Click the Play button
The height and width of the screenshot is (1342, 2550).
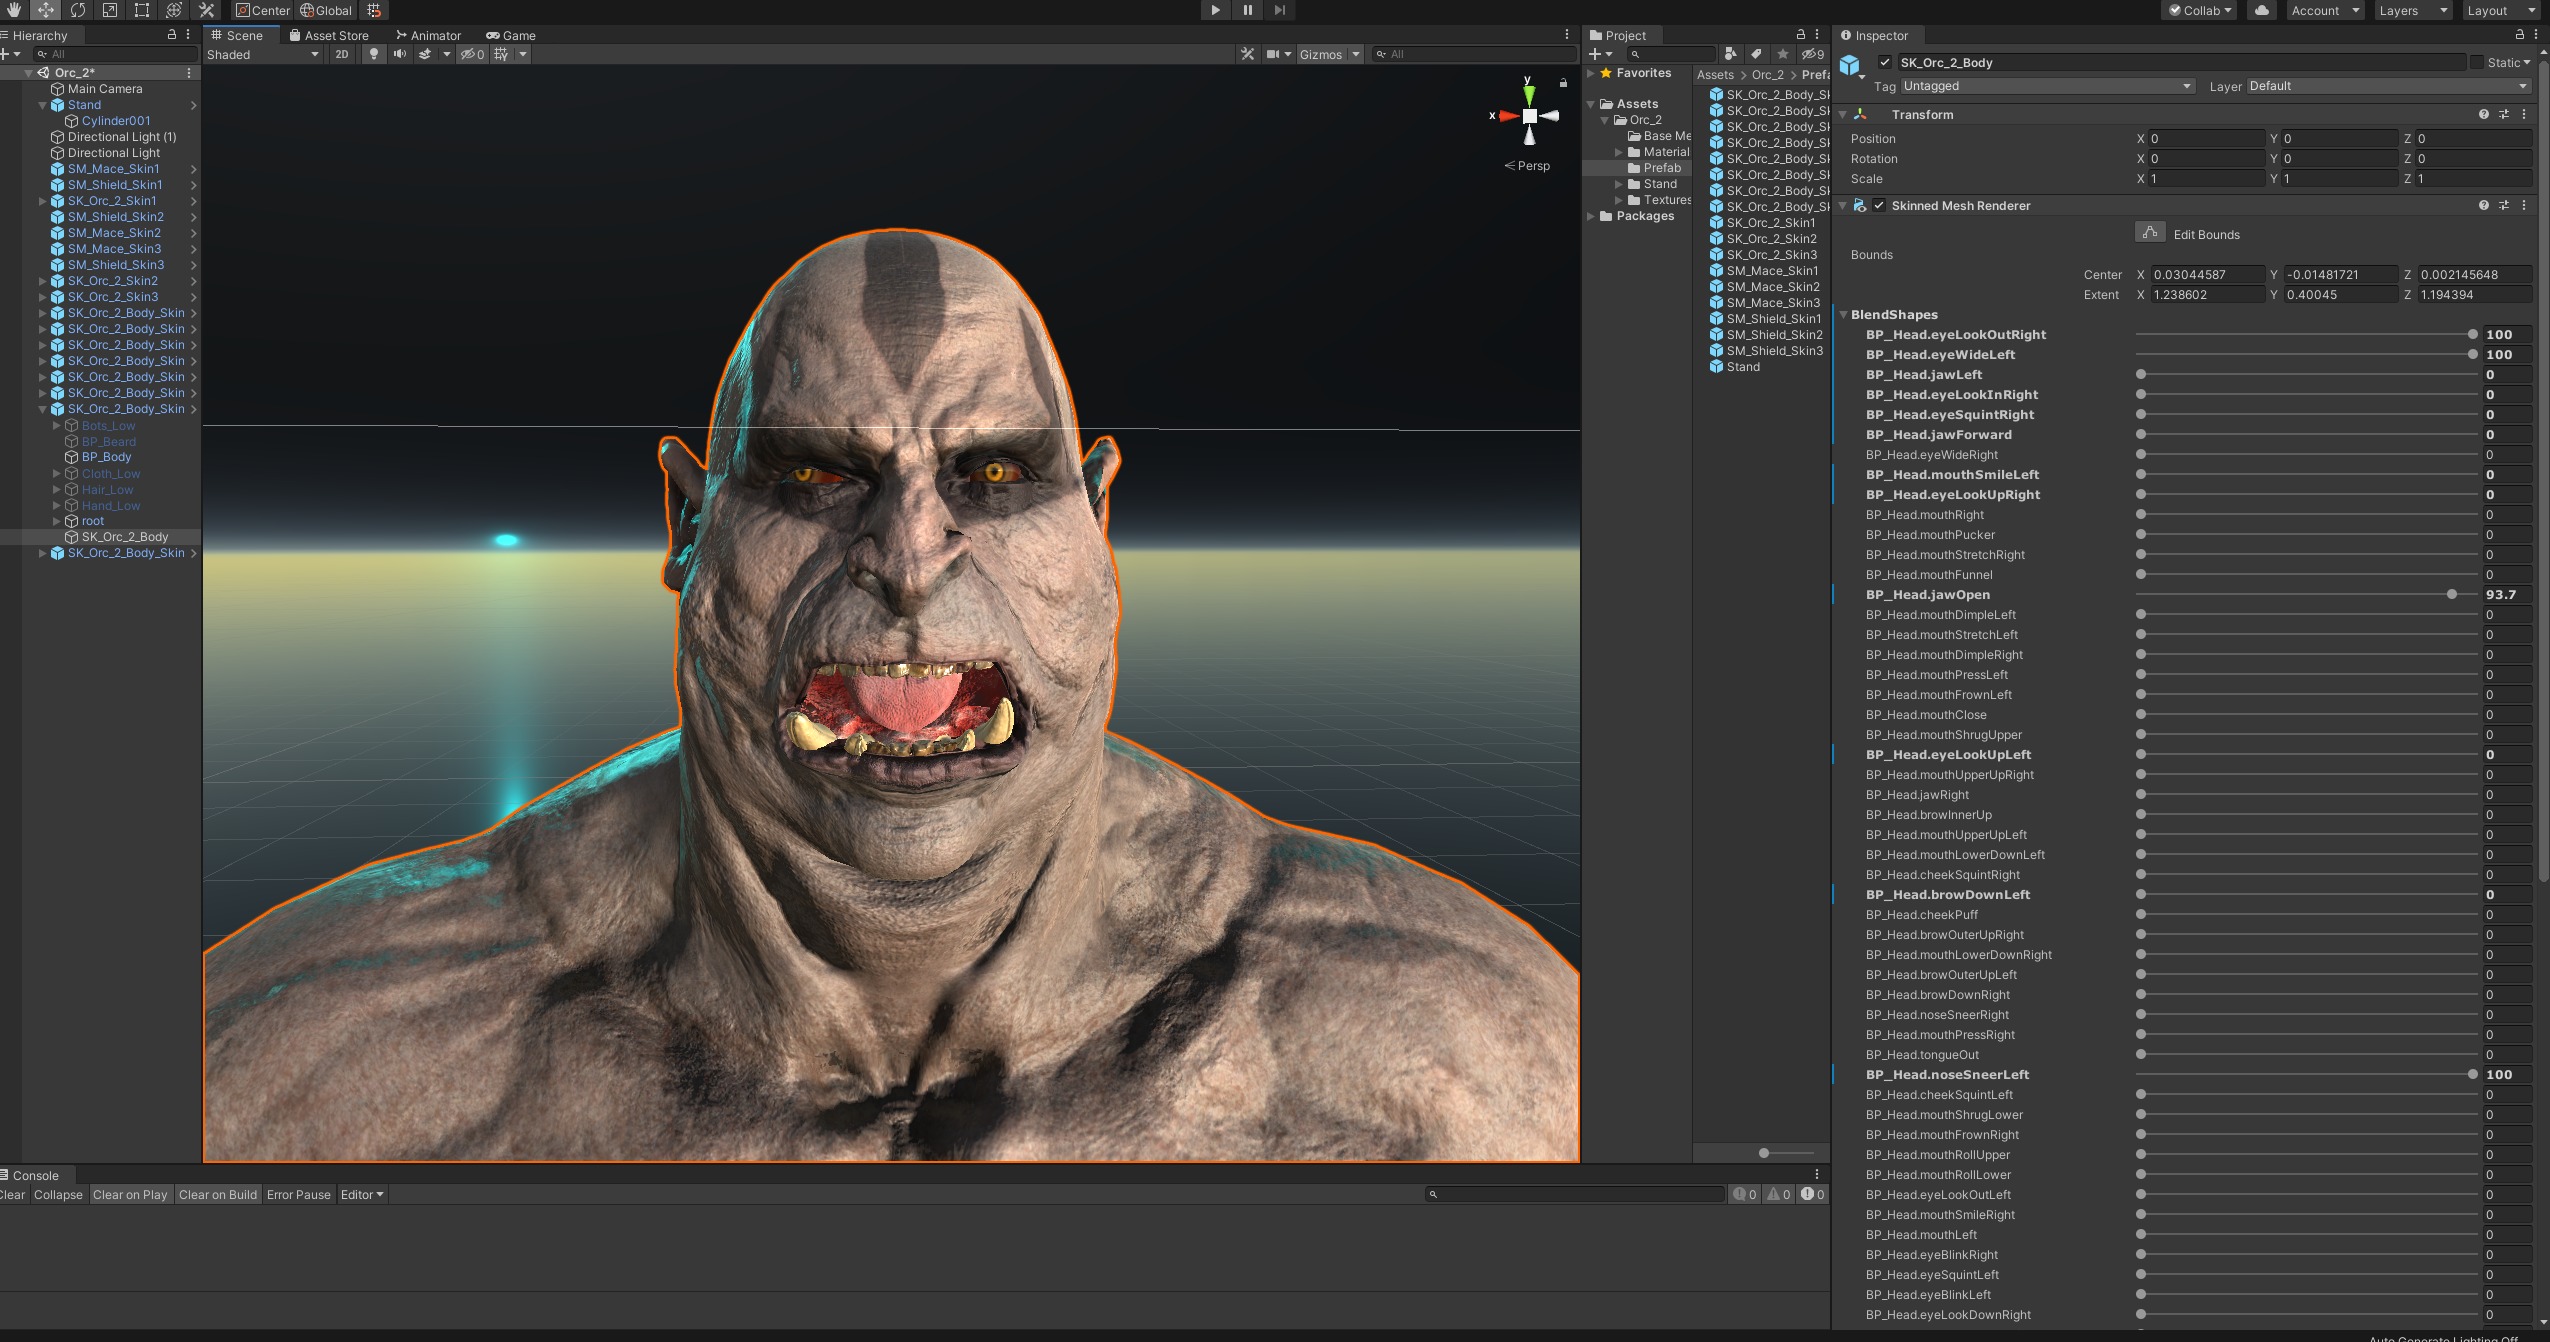[1215, 10]
